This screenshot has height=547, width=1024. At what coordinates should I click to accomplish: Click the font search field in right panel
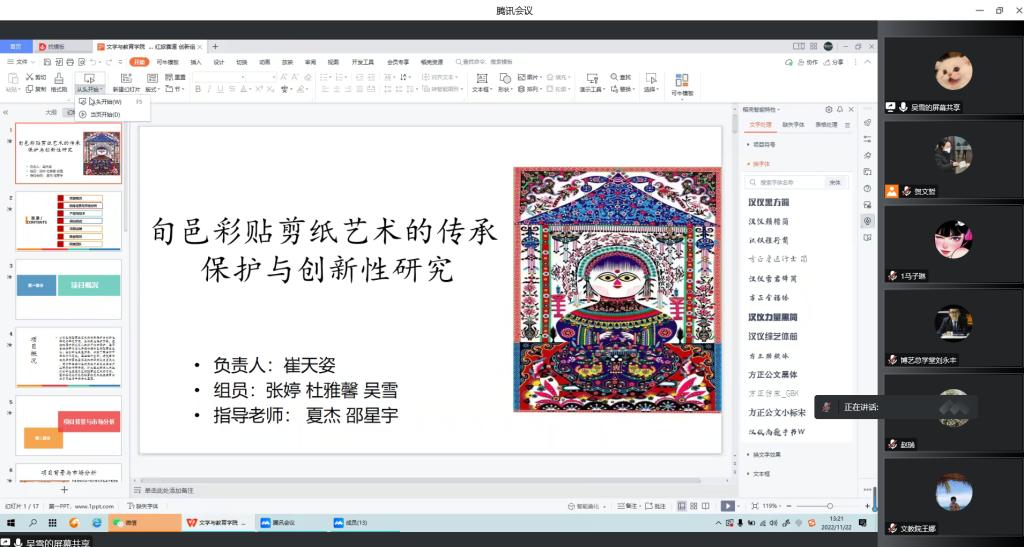(x=786, y=182)
